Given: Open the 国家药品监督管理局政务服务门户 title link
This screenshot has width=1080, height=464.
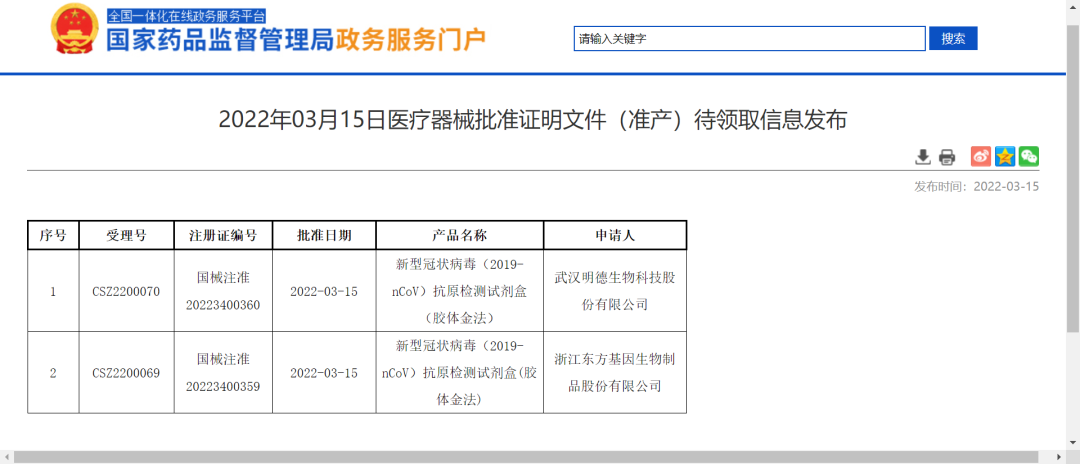Looking at the screenshot, I should (x=296, y=41).
